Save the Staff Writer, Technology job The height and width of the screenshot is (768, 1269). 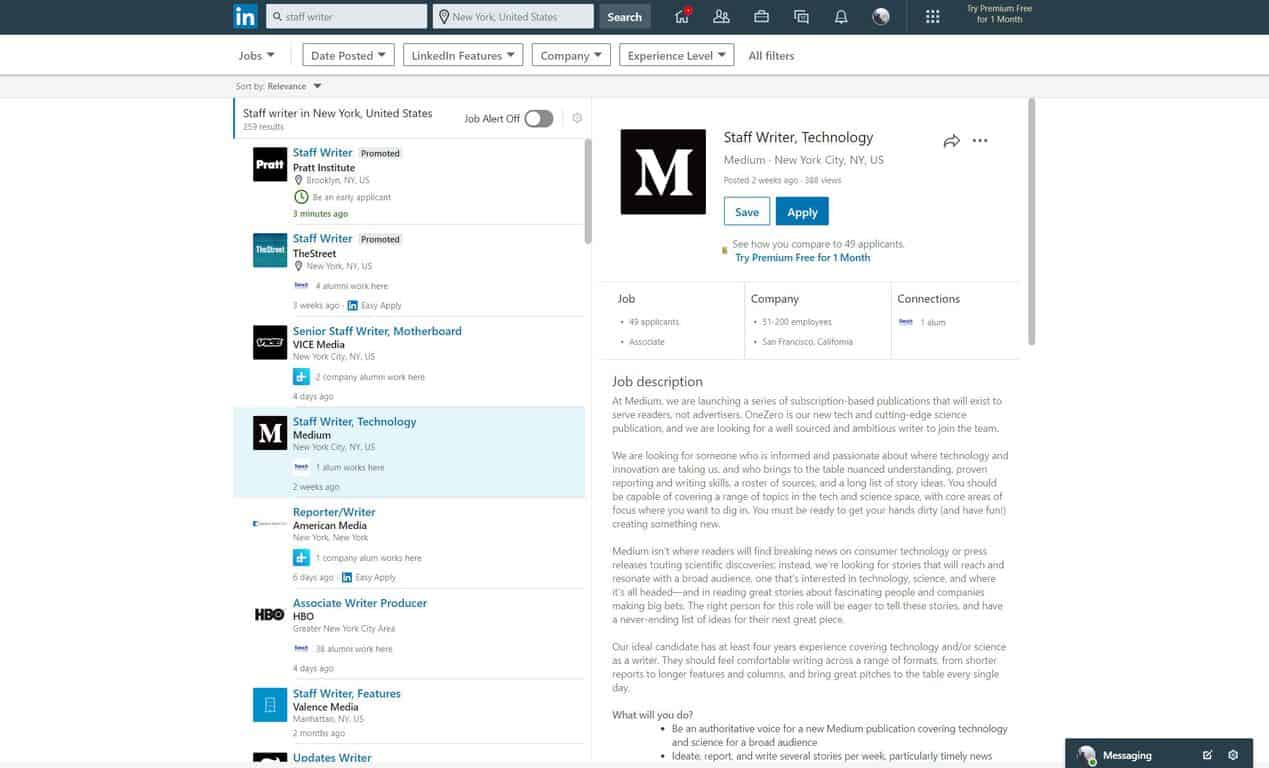(x=747, y=212)
